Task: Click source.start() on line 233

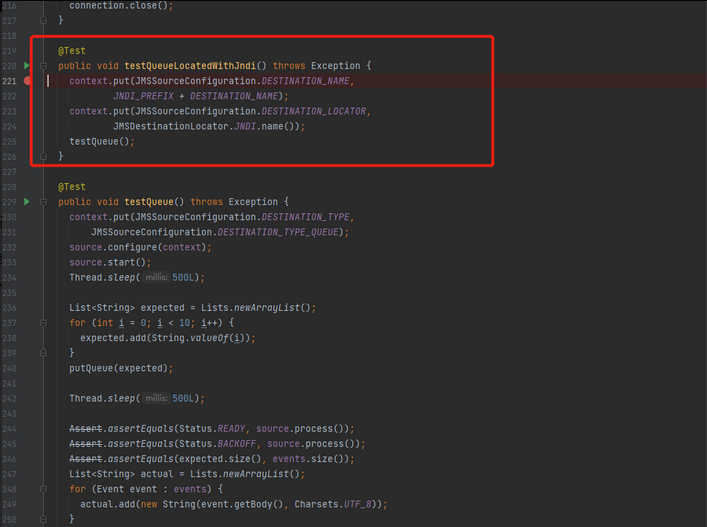Action: coord(107,262)
